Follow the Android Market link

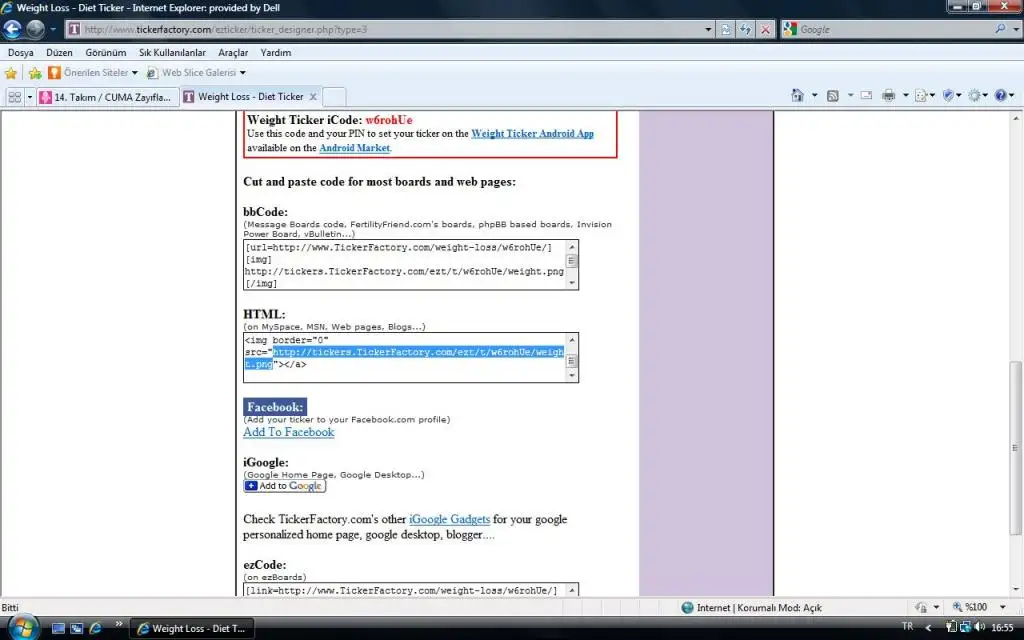pyautogui.click(x=355, y=148)
